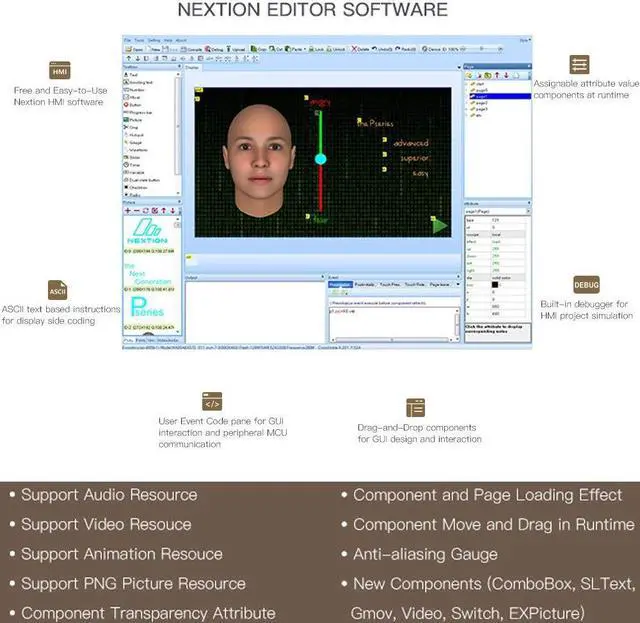Remove picture using the minus icon
This screenshot has height=623, width=640.
(x=136, y=211)
